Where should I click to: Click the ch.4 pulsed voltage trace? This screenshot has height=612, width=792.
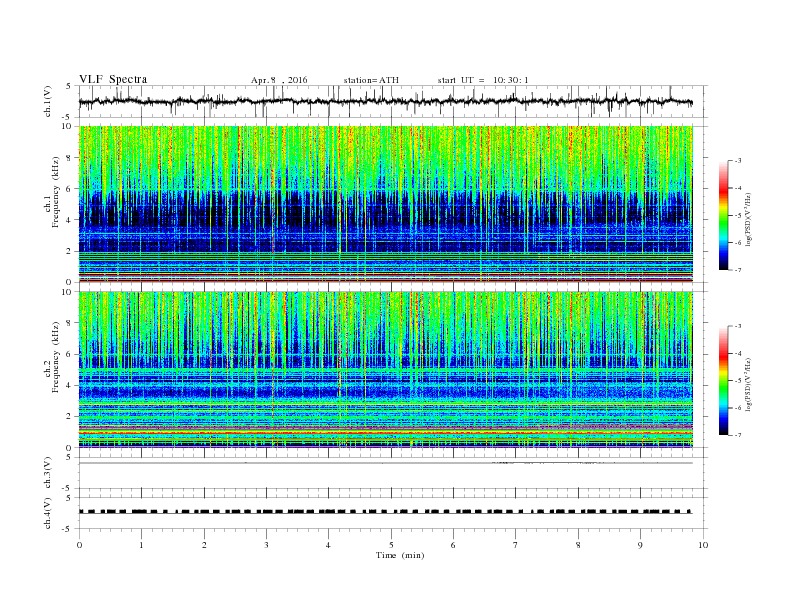coord(386,512)
